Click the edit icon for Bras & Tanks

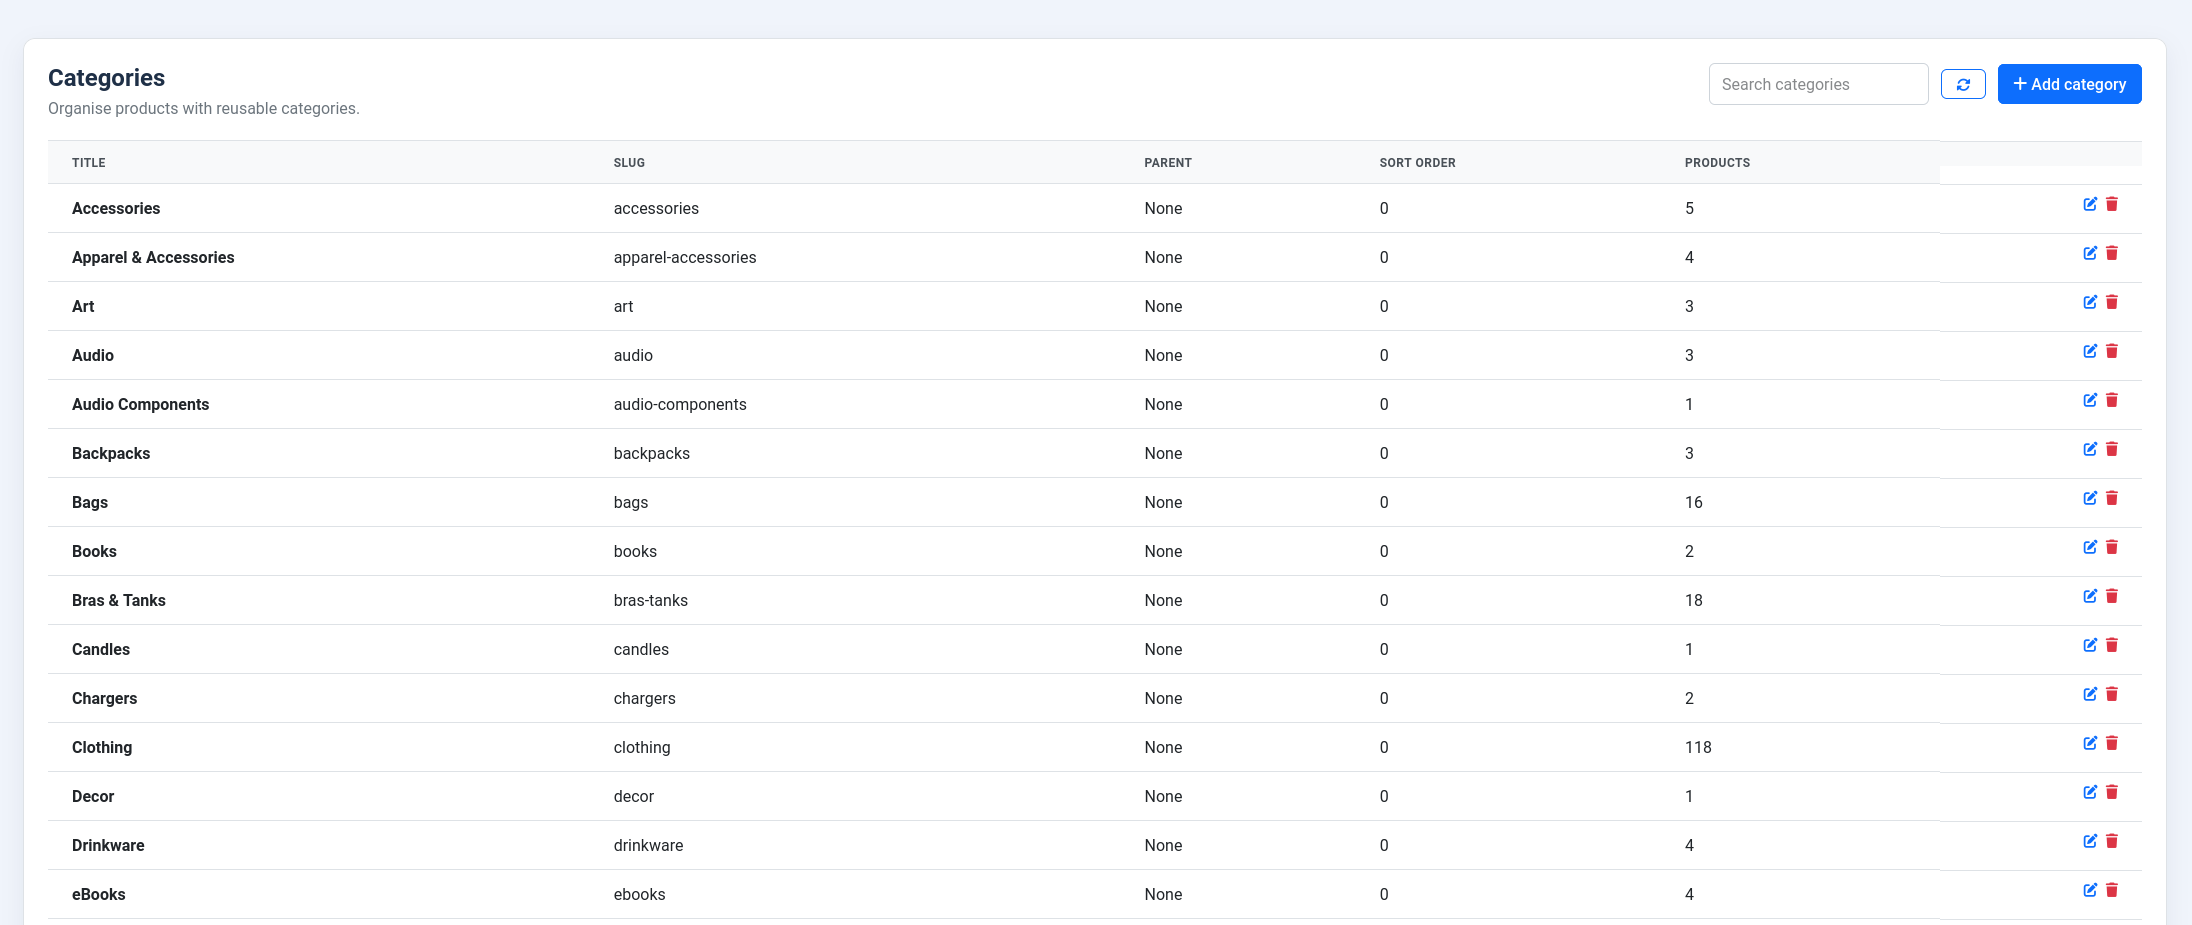coord(2090,596)
